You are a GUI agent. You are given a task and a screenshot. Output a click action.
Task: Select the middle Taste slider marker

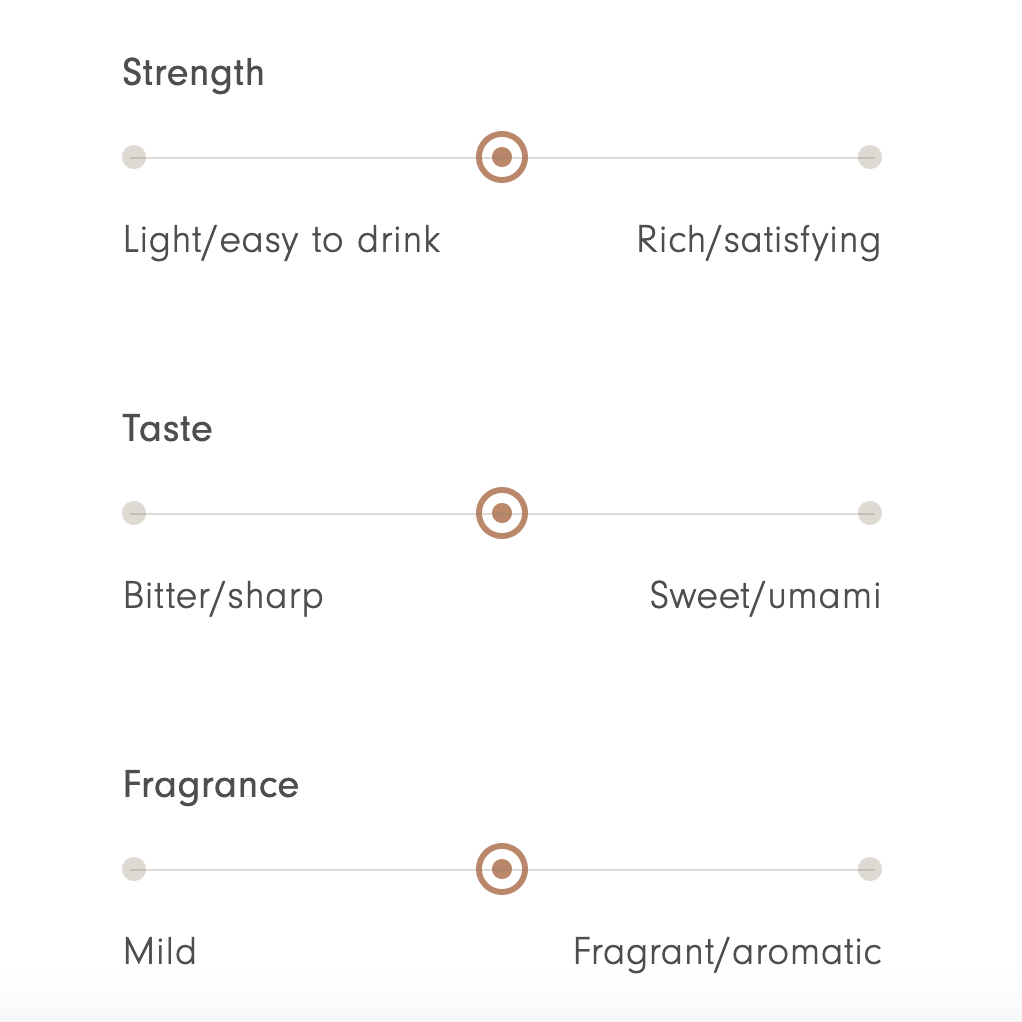(502, 513)
